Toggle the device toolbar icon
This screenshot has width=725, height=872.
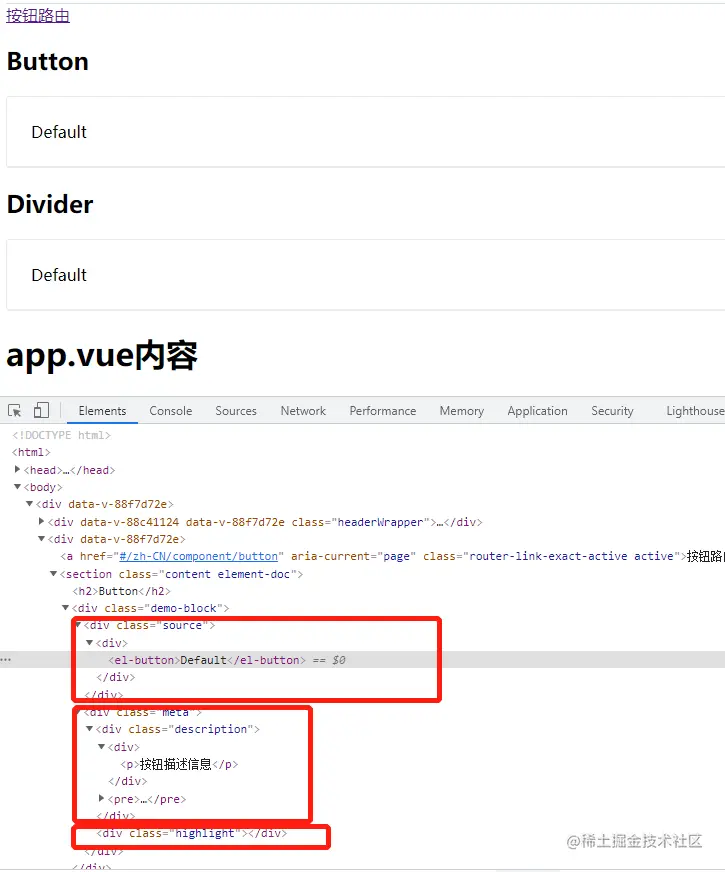(41, 410)
